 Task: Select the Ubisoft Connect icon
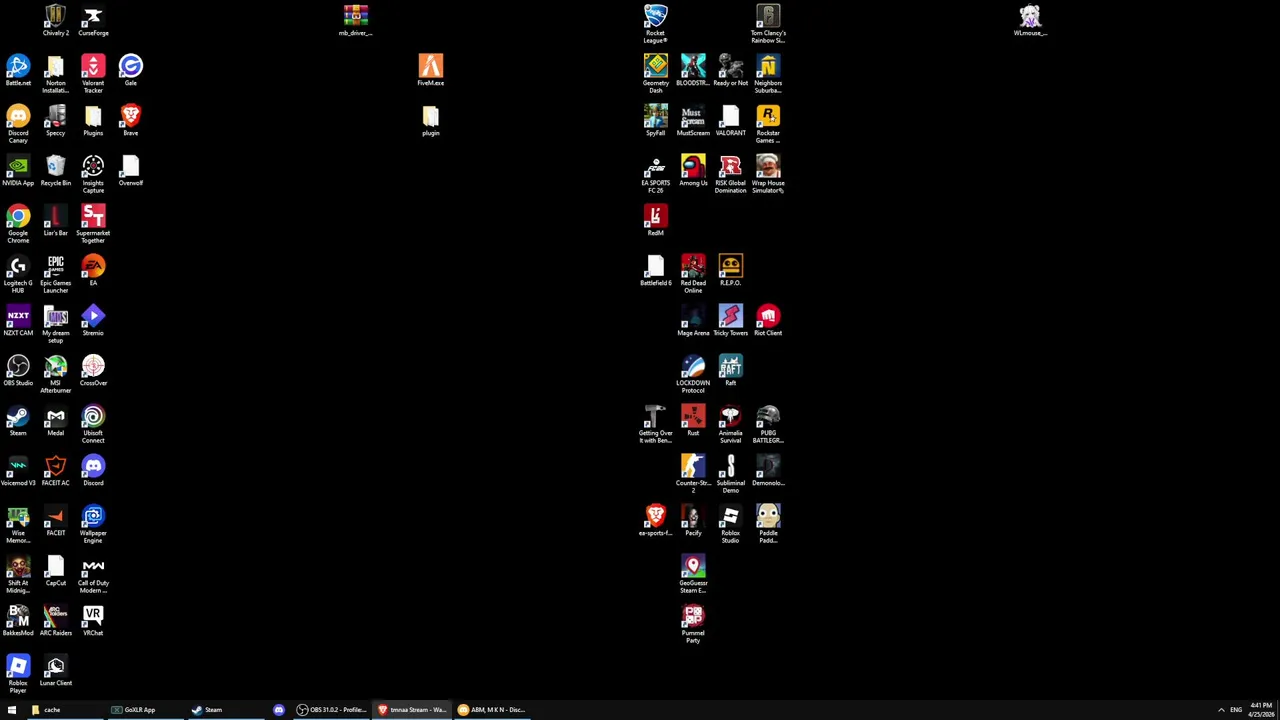[x=93, y=423]
